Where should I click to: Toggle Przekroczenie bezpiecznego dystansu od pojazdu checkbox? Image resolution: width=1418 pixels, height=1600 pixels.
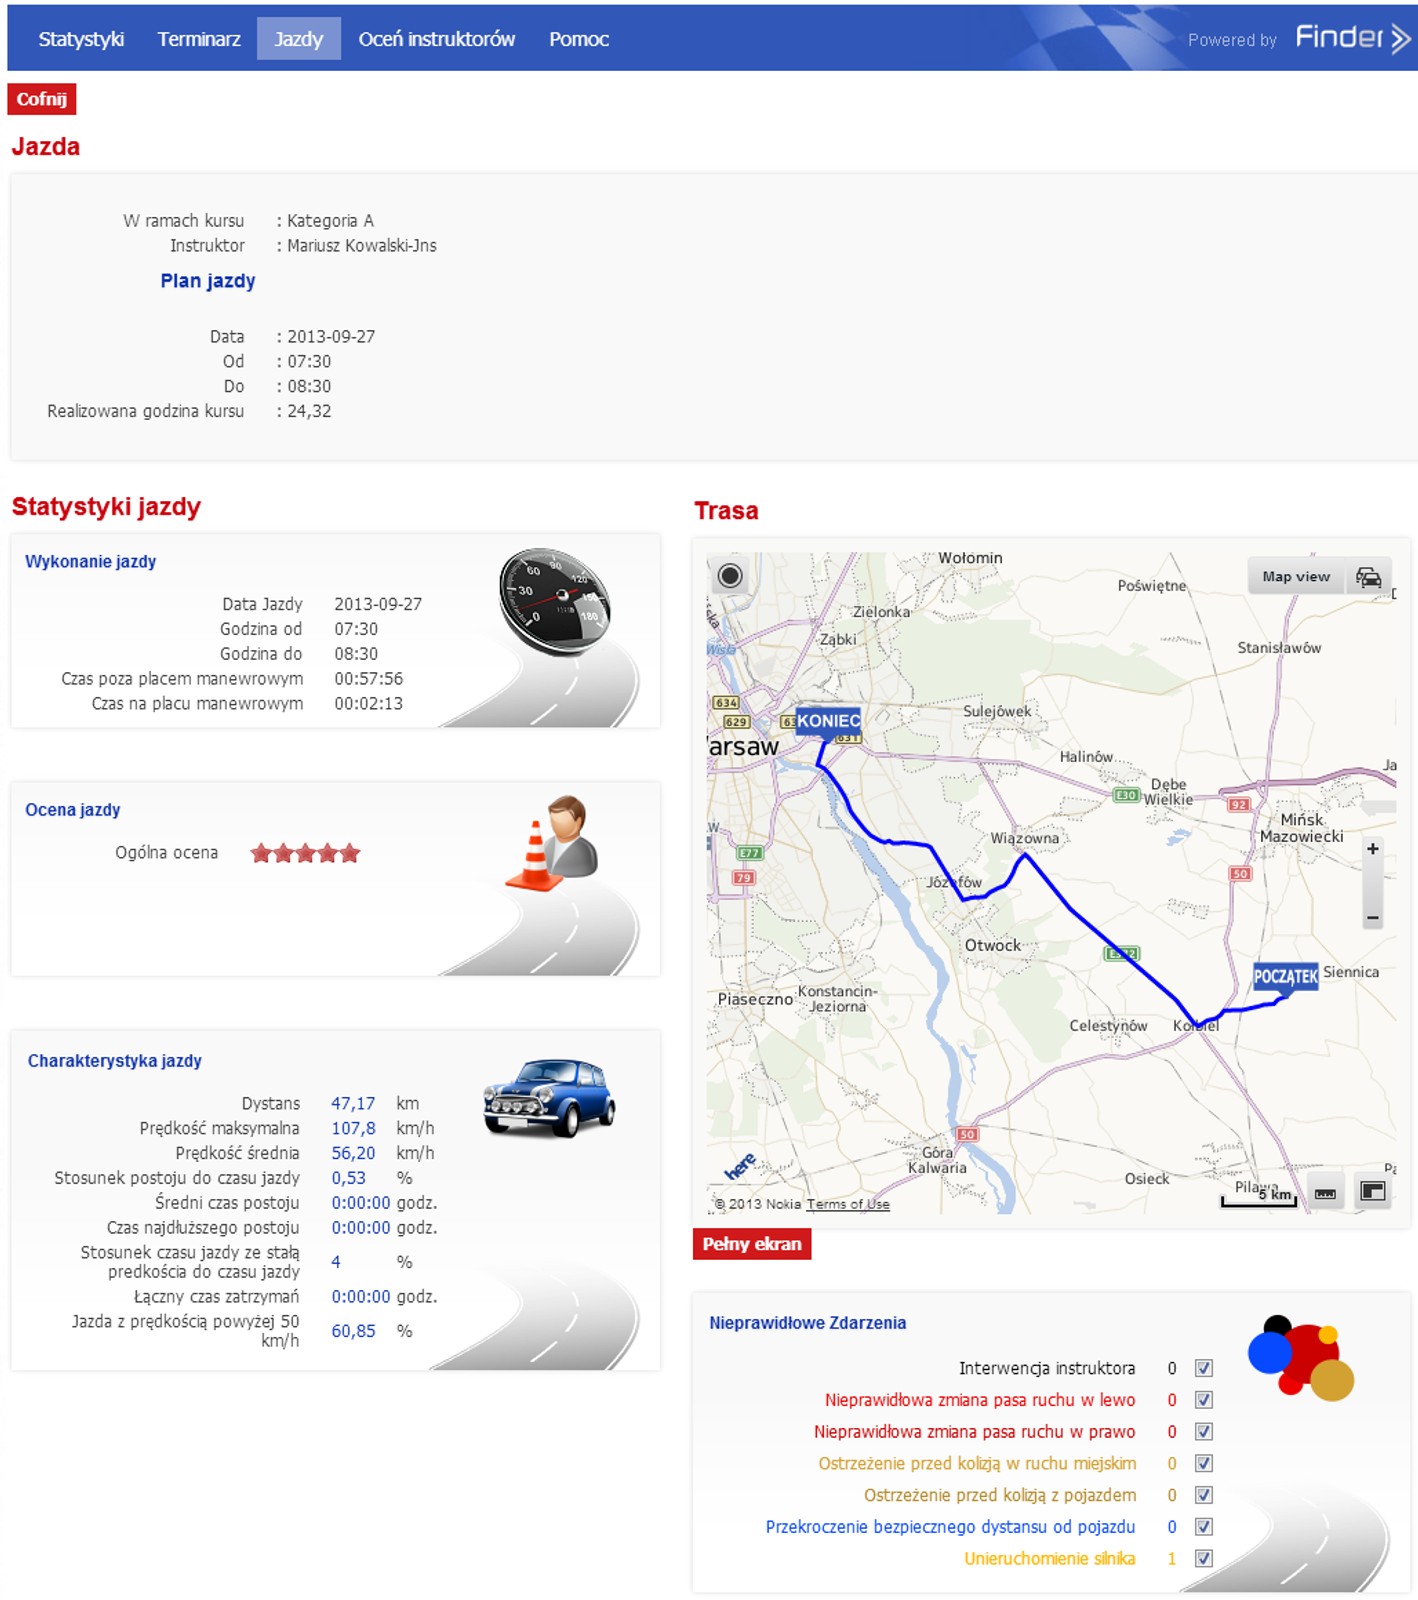point(1204,1527)
